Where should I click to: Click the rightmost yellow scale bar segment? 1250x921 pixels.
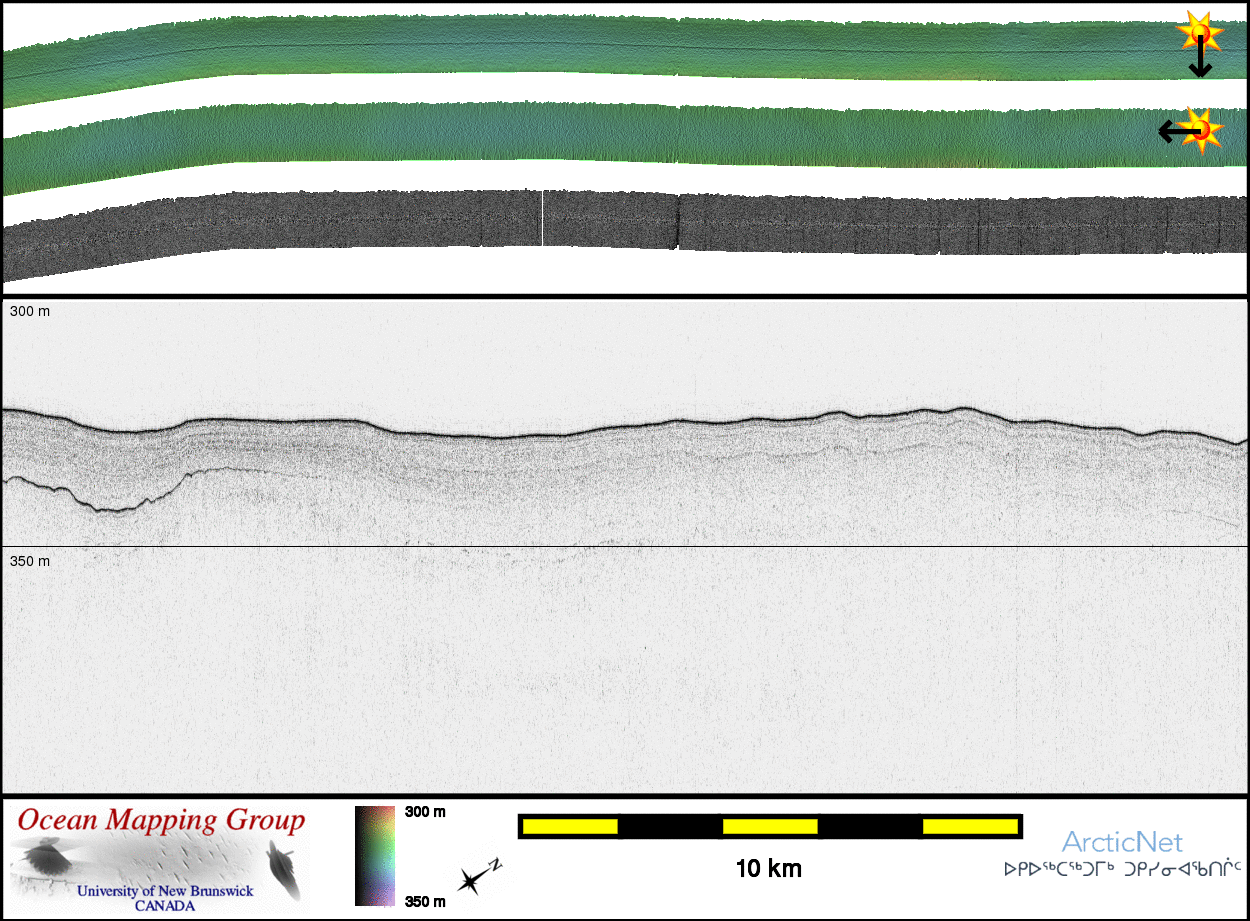tap(969, 826)
